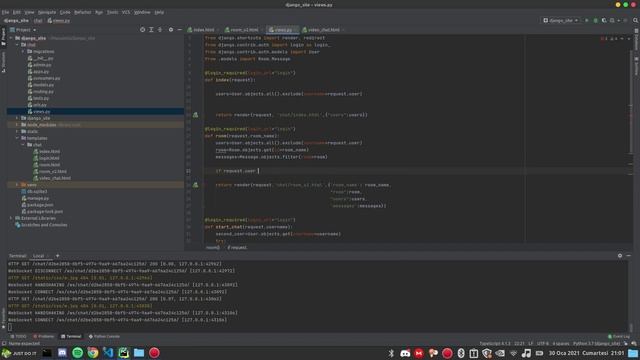Expand the static folder

click(17, 131)
